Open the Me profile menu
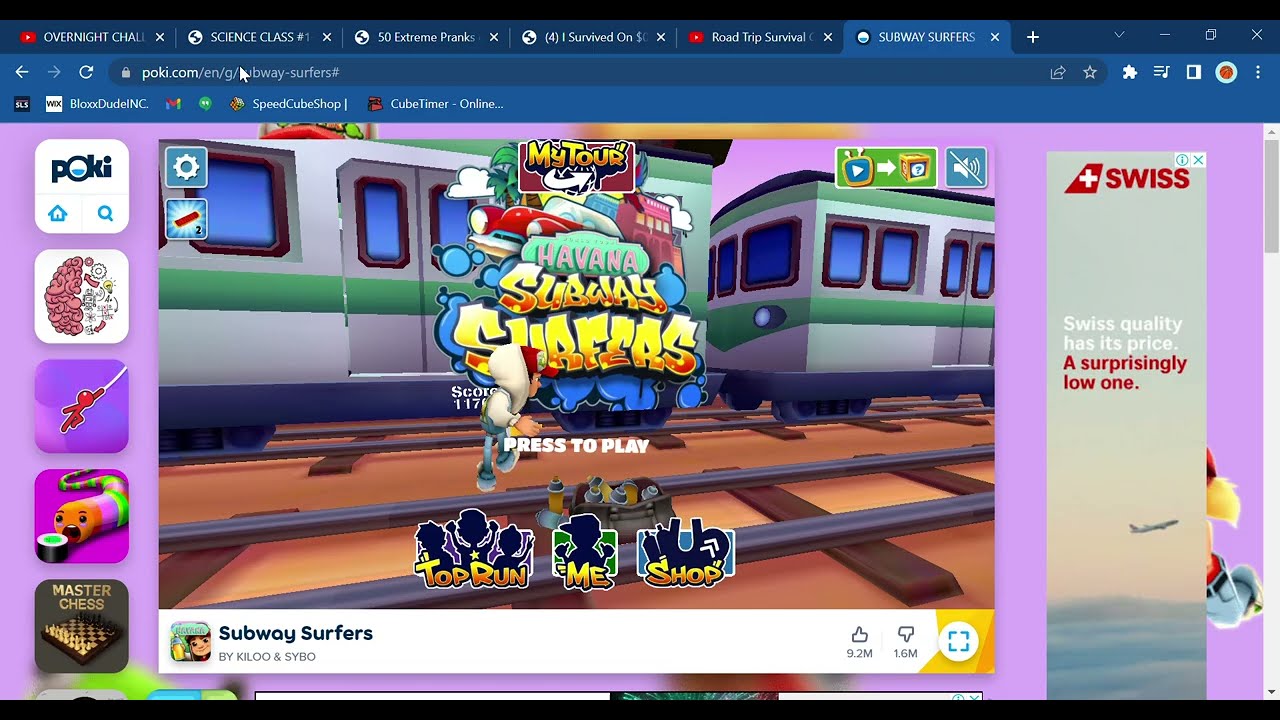 pos(585,552)
